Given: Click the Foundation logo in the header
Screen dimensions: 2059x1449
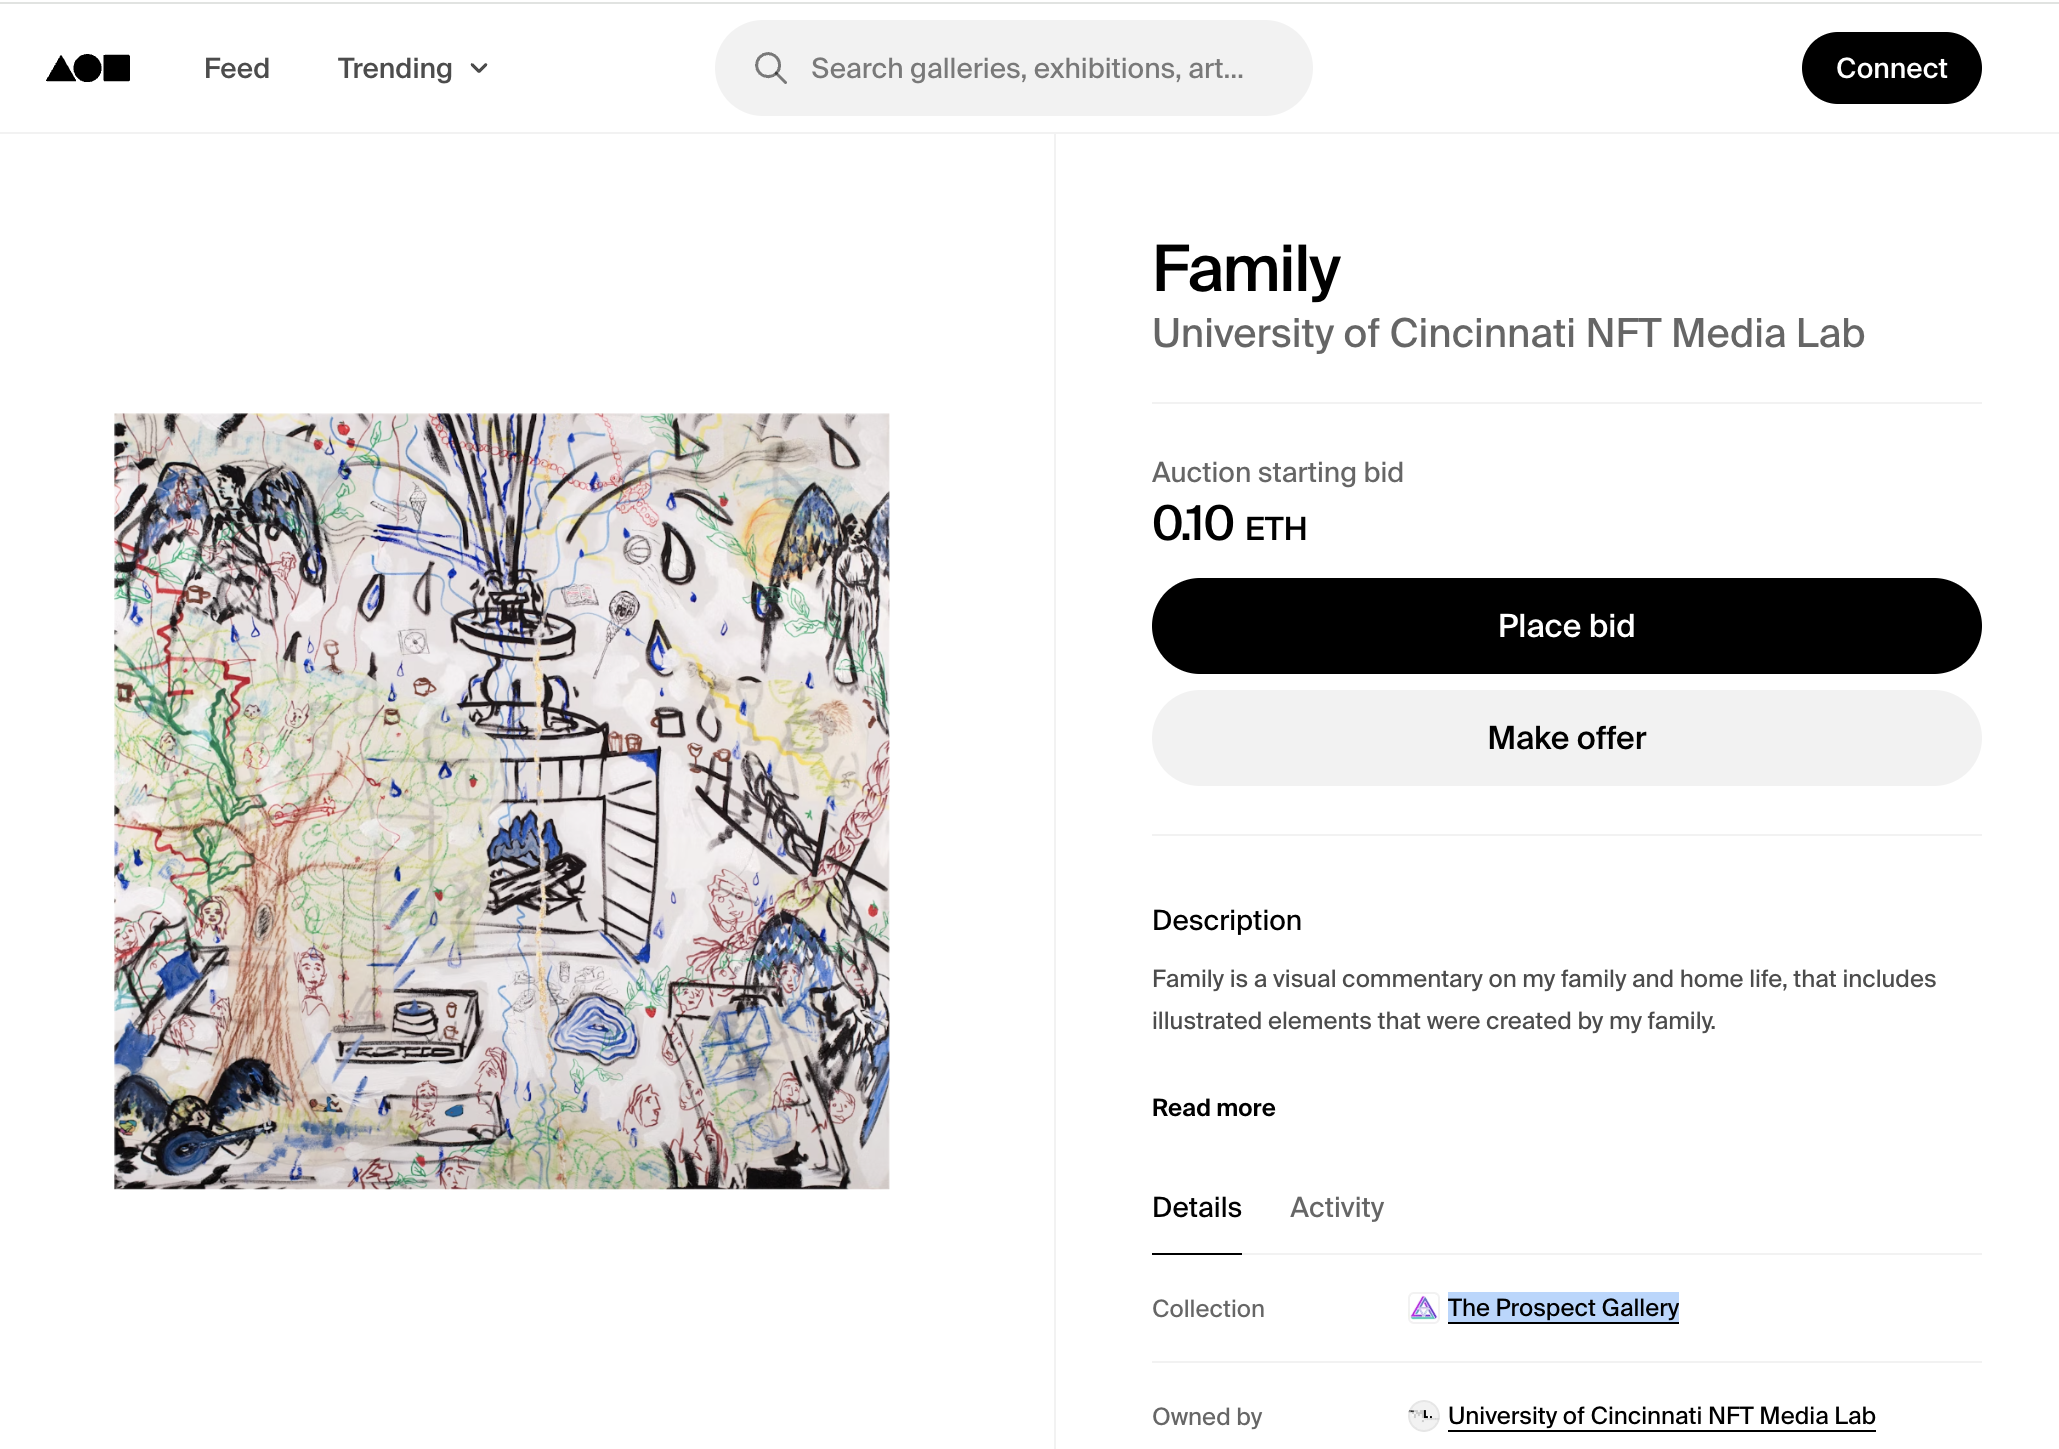Looking at the screenshot, I should click(88, 68).
